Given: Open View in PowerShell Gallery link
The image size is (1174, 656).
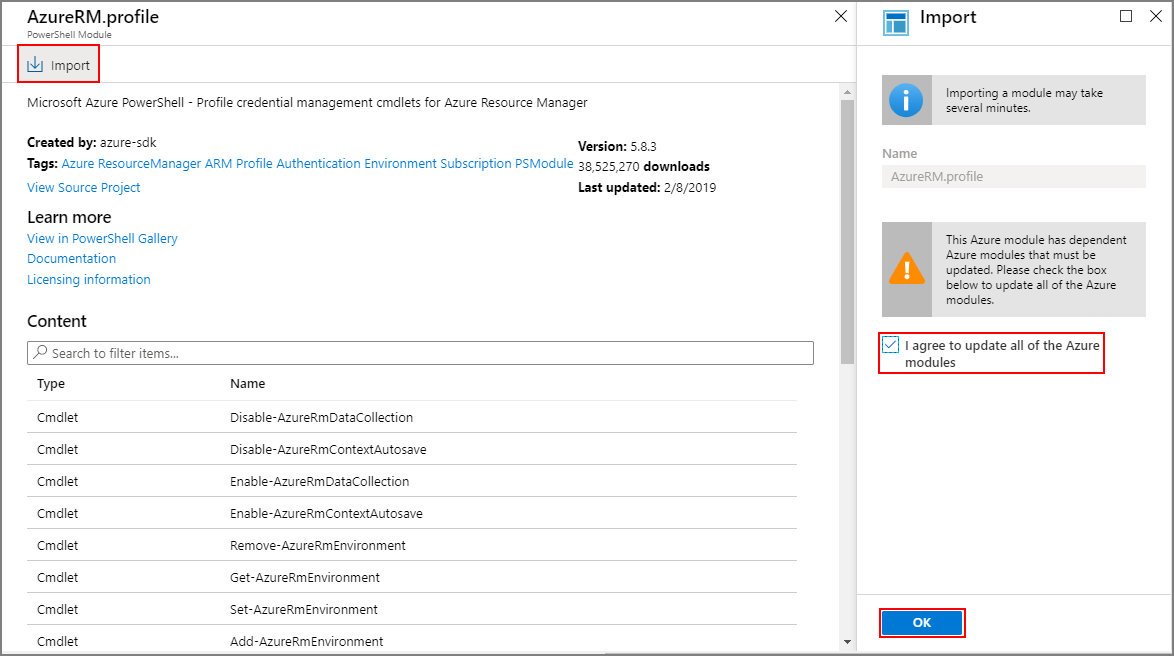Looking at the screenshot, I should (x=103, y=238).
